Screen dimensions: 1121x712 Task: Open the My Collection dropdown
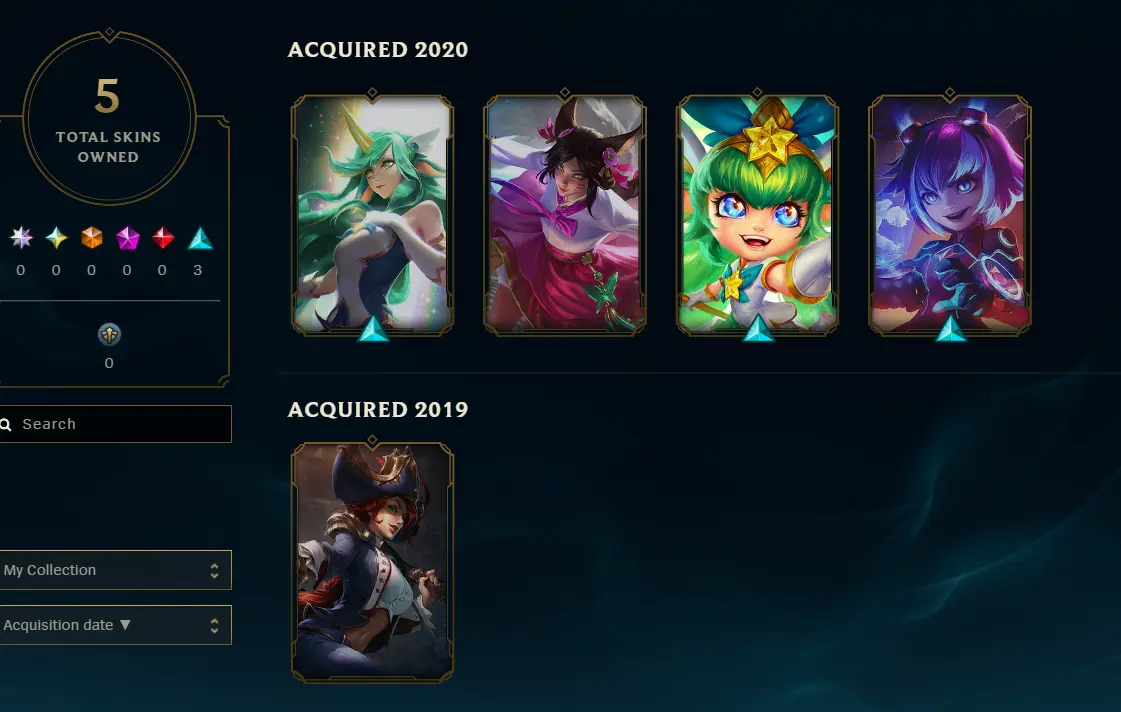tap(115, 570)
